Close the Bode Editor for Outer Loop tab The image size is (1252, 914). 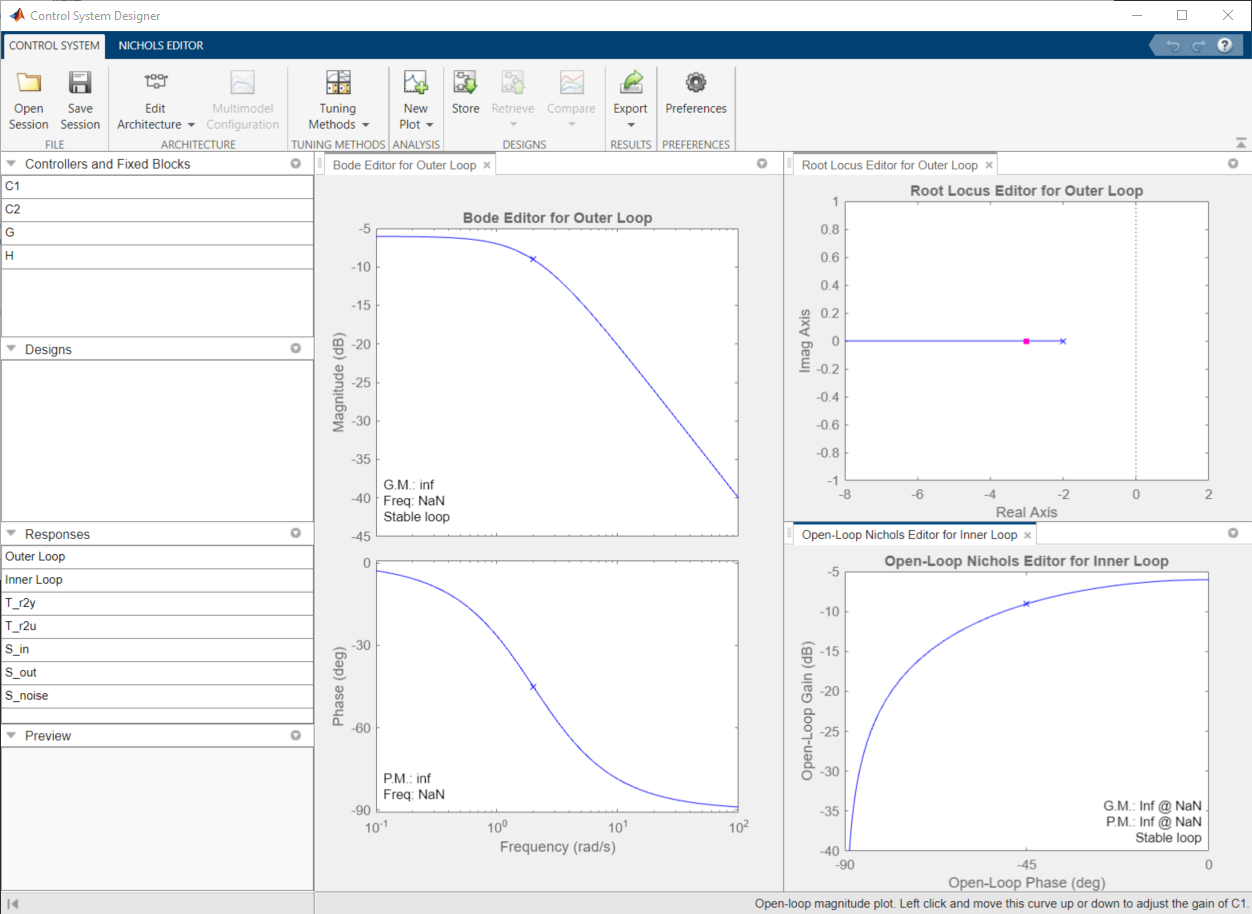tap(487, 165)
